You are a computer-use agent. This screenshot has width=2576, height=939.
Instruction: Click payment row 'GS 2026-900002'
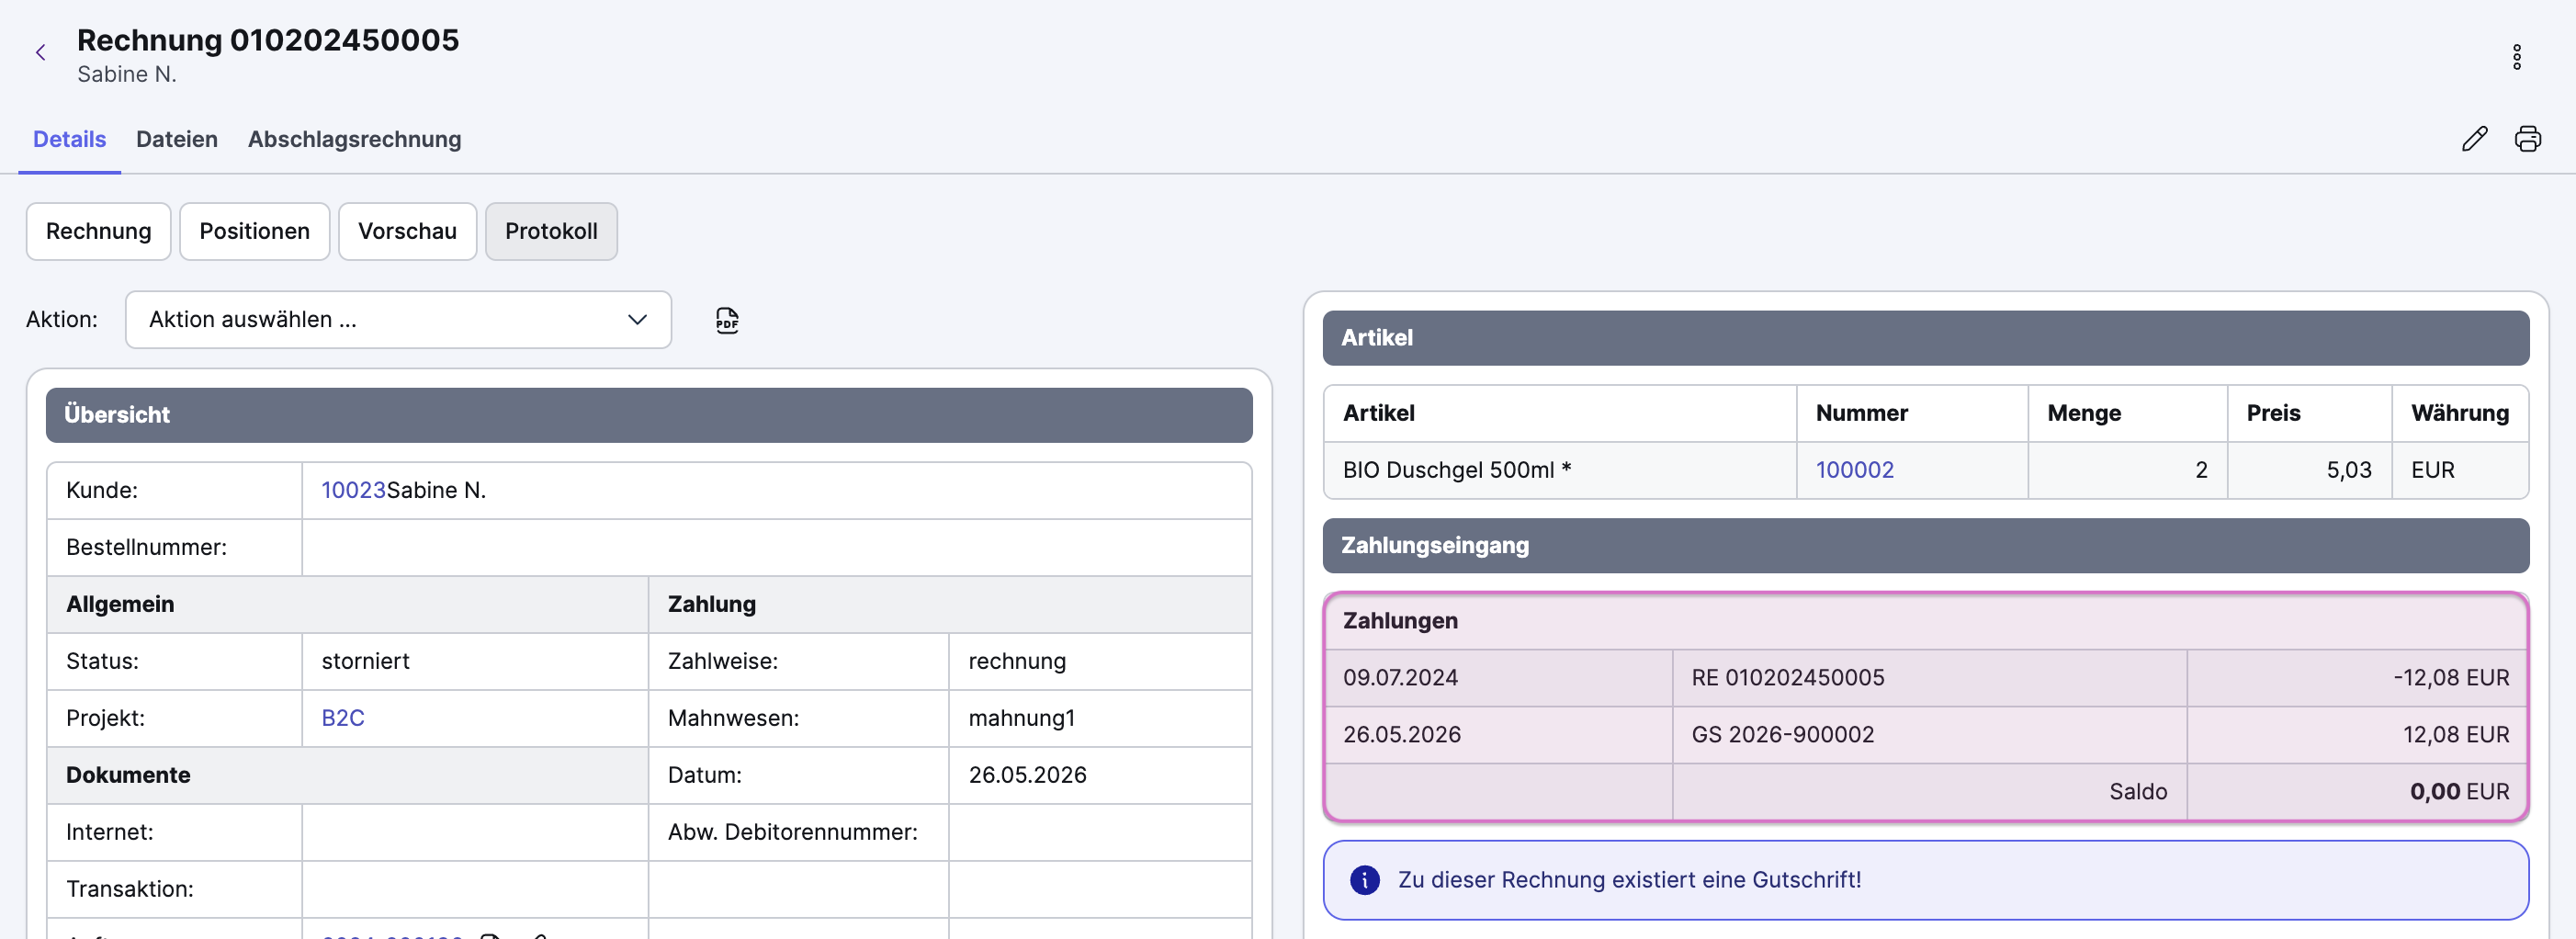pos(1925,735)
